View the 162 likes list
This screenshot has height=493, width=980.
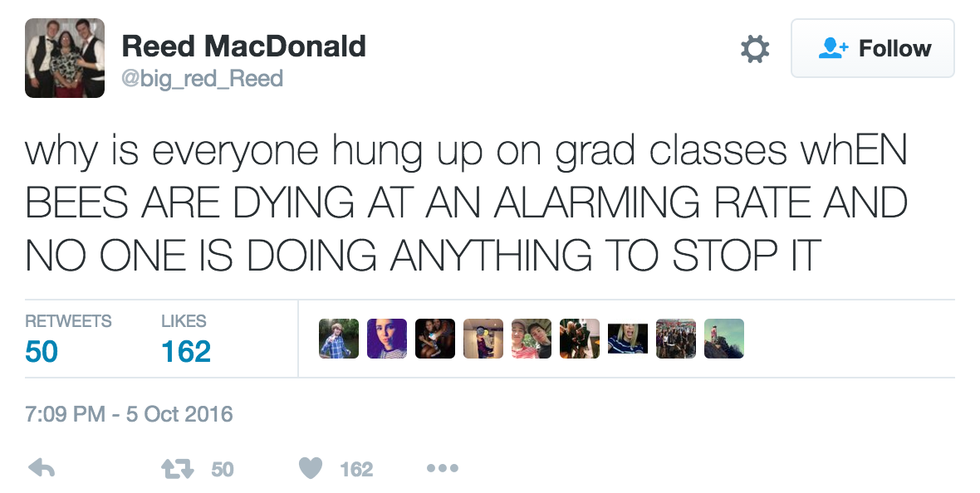point(186,338)
